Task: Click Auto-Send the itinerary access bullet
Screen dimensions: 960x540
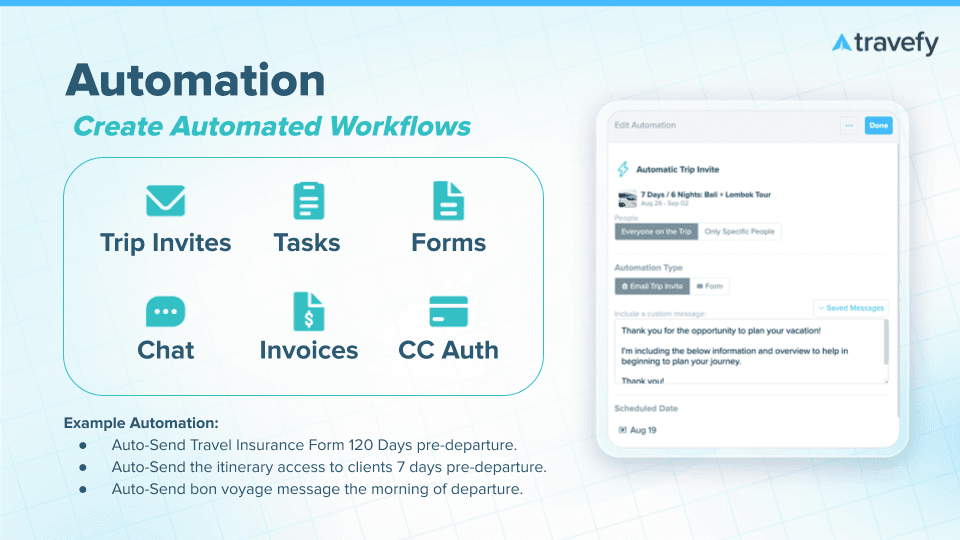Action: (329, 467)
